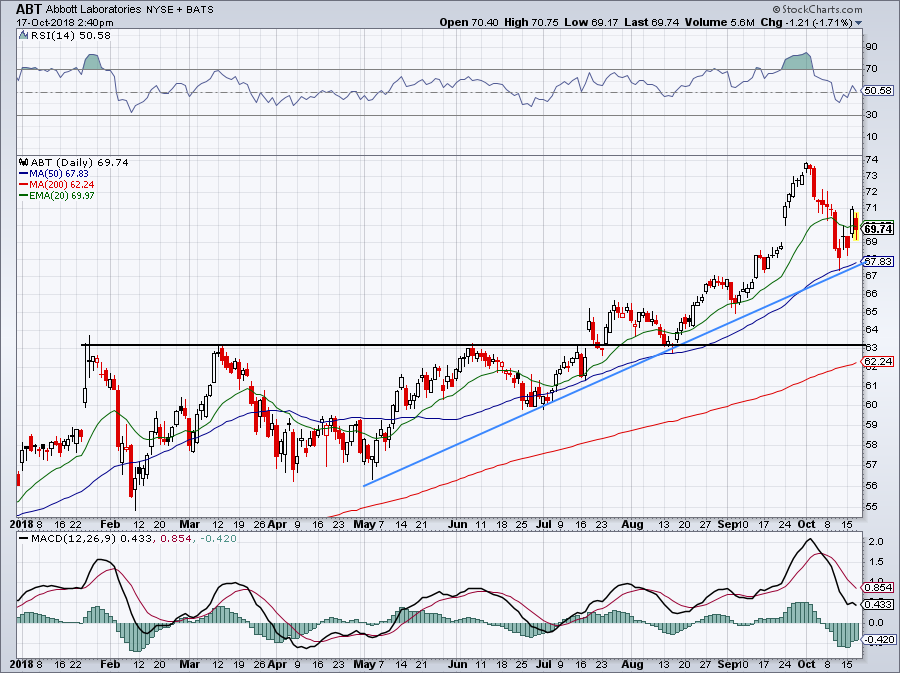Viewport: 900px width, 673px height.
Task: Click the 0.433 MACD tag on right axis
Action: click(878, 605)
